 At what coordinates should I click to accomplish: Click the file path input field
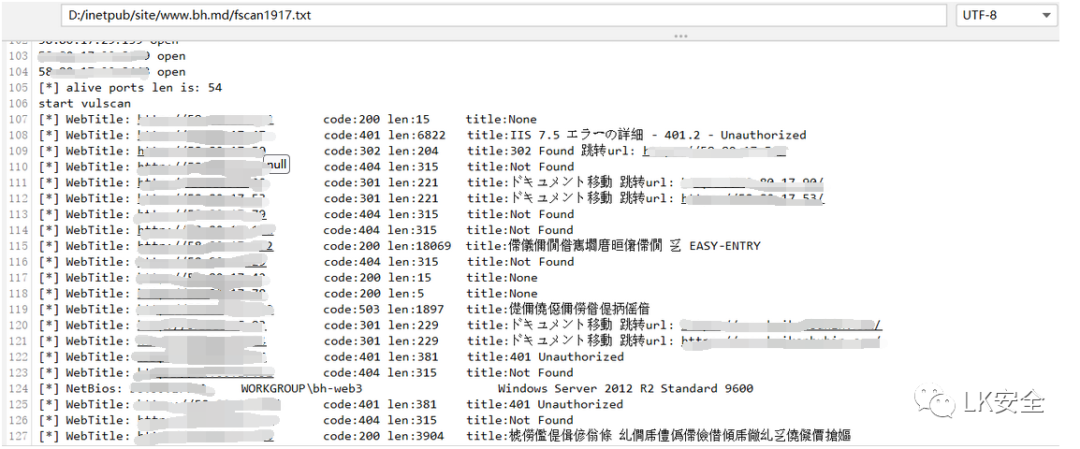500,16
